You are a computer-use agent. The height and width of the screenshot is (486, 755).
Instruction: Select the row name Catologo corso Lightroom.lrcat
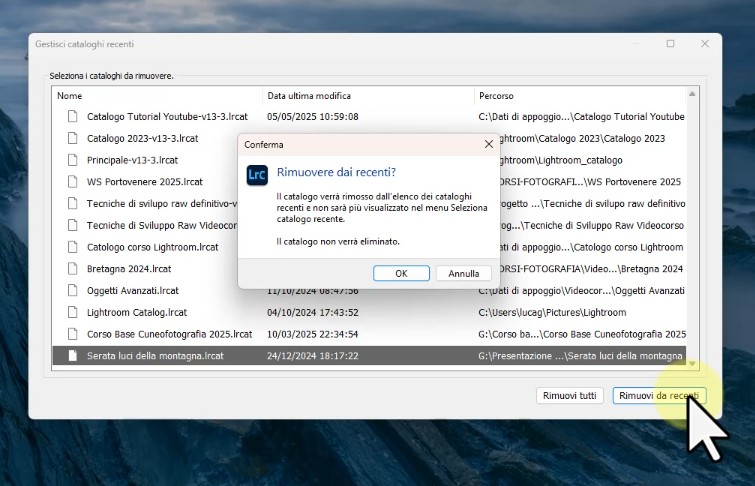coord(153,247)
